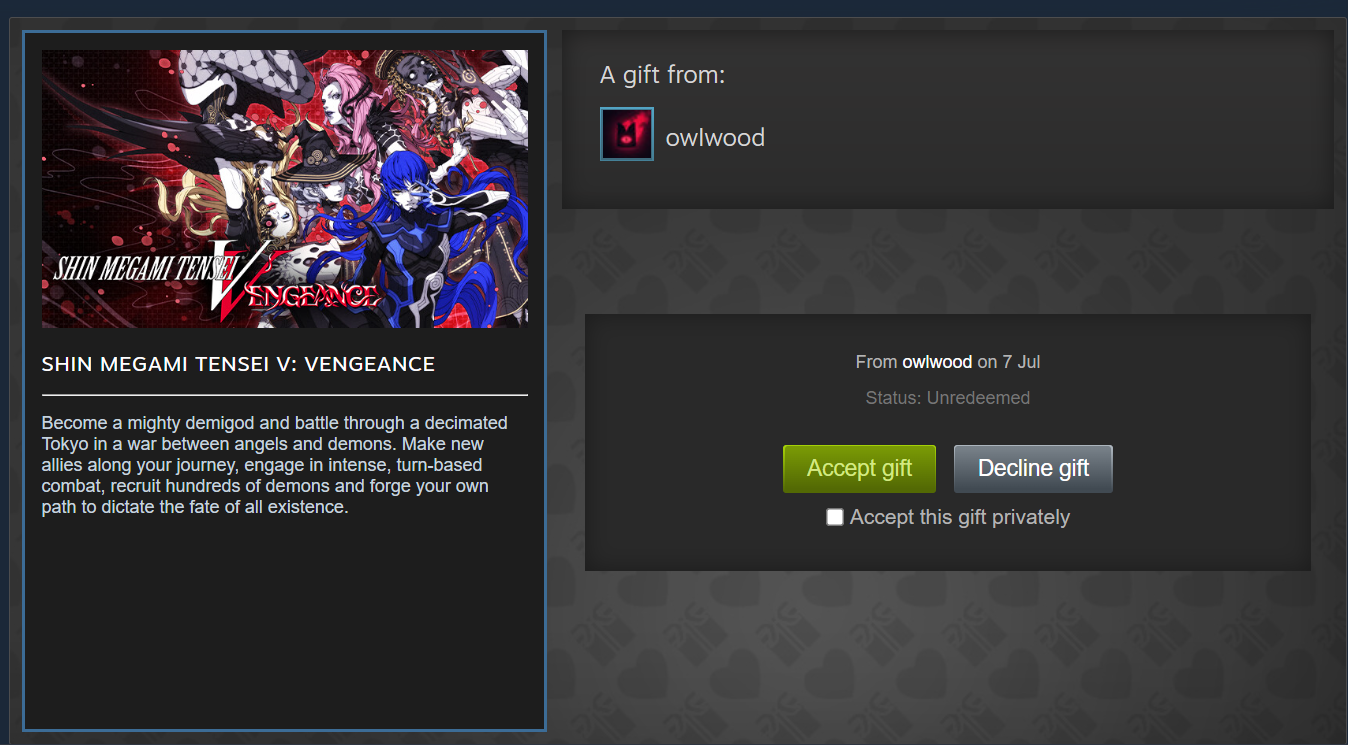Click the Accept gift button
Viewport: 1348px width, 745px height.
(x=859, y=469)
